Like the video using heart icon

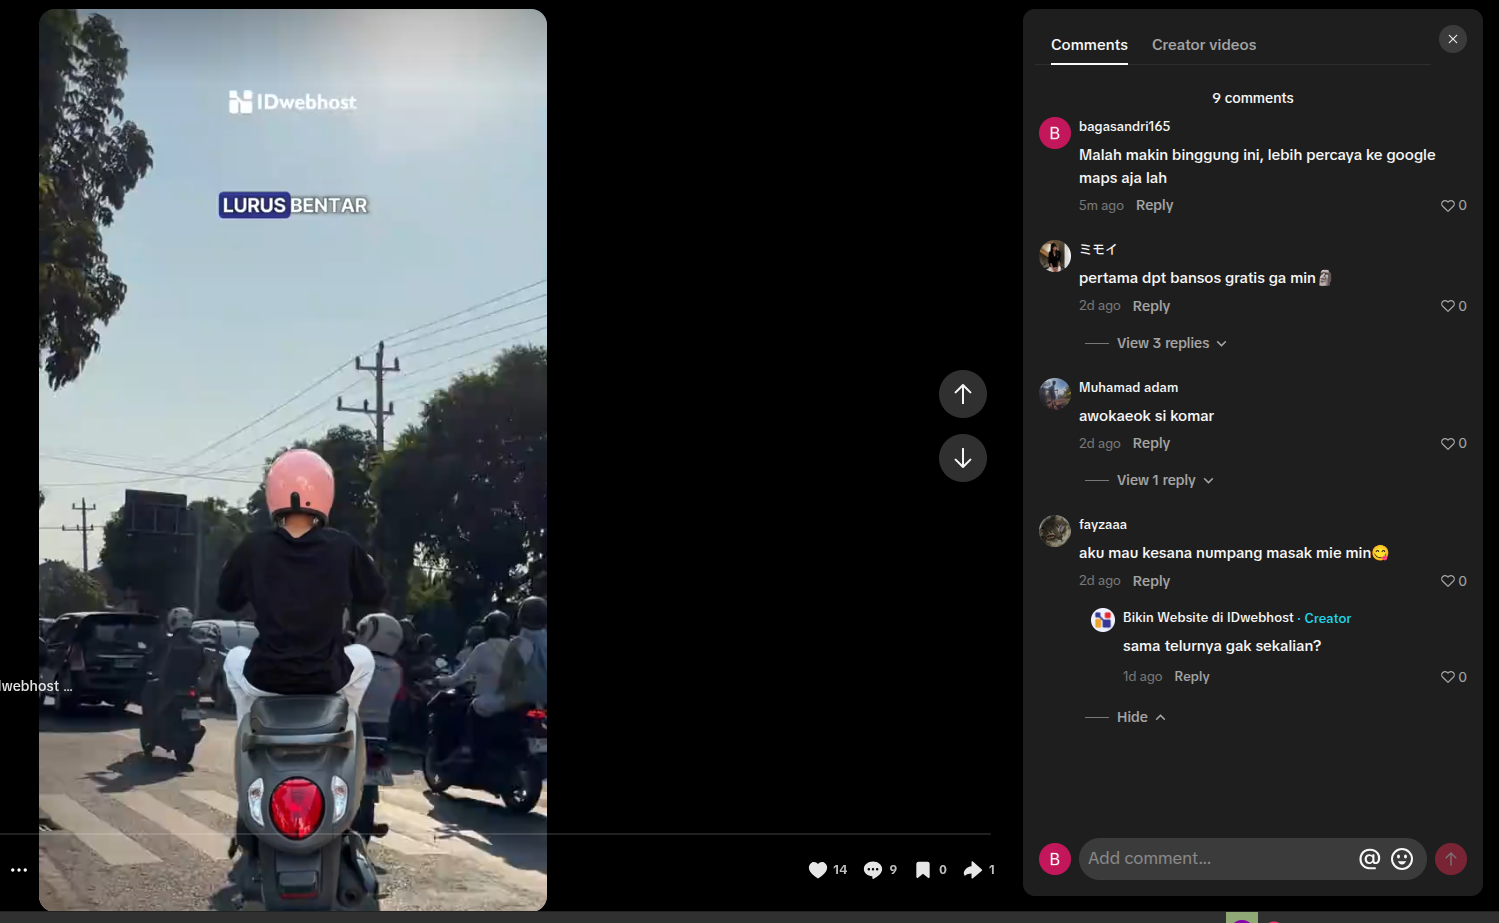tap(818, 870)
